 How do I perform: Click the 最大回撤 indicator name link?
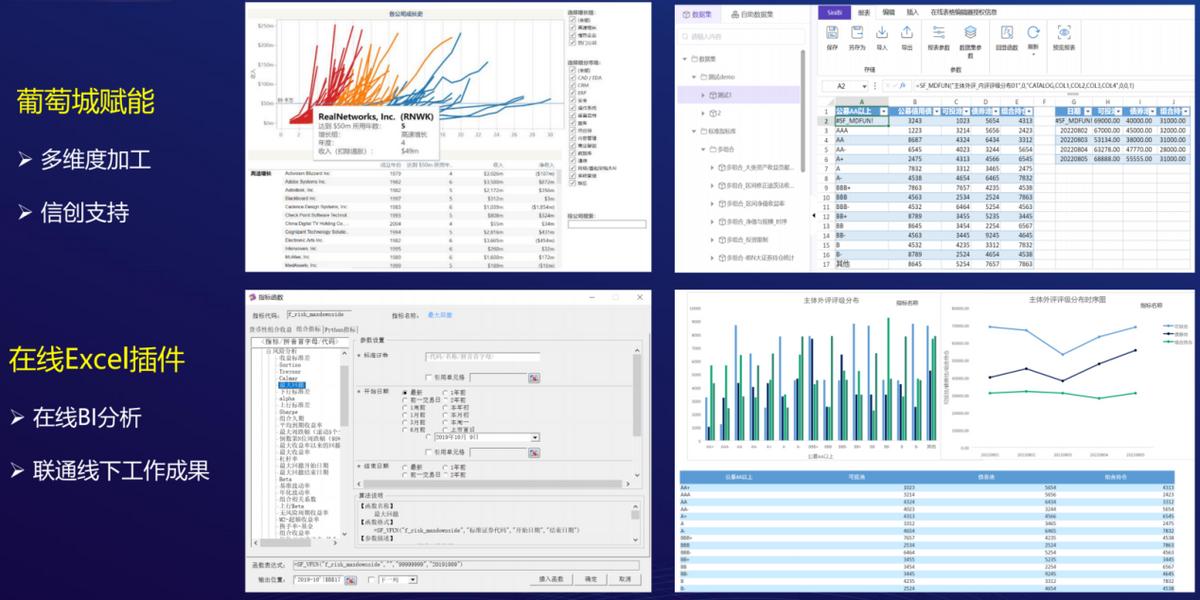point(440,314)
